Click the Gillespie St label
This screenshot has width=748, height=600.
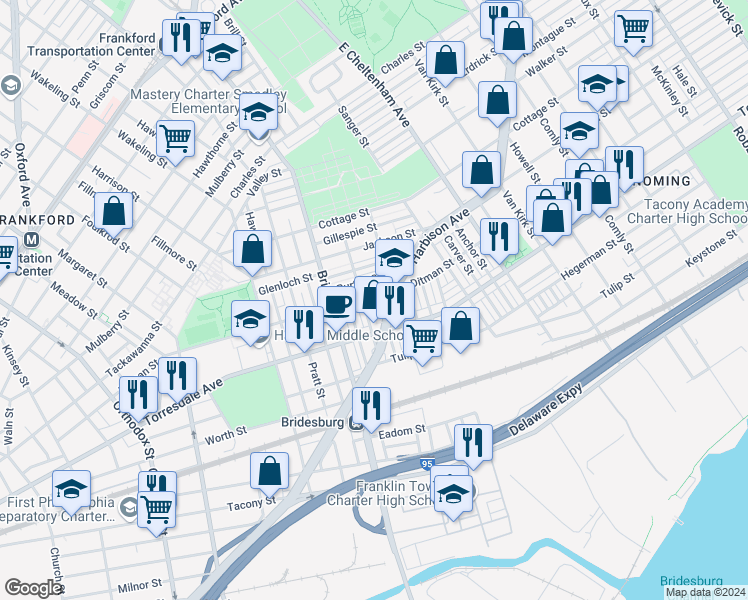pyautogui.click(x=350, y=234)
